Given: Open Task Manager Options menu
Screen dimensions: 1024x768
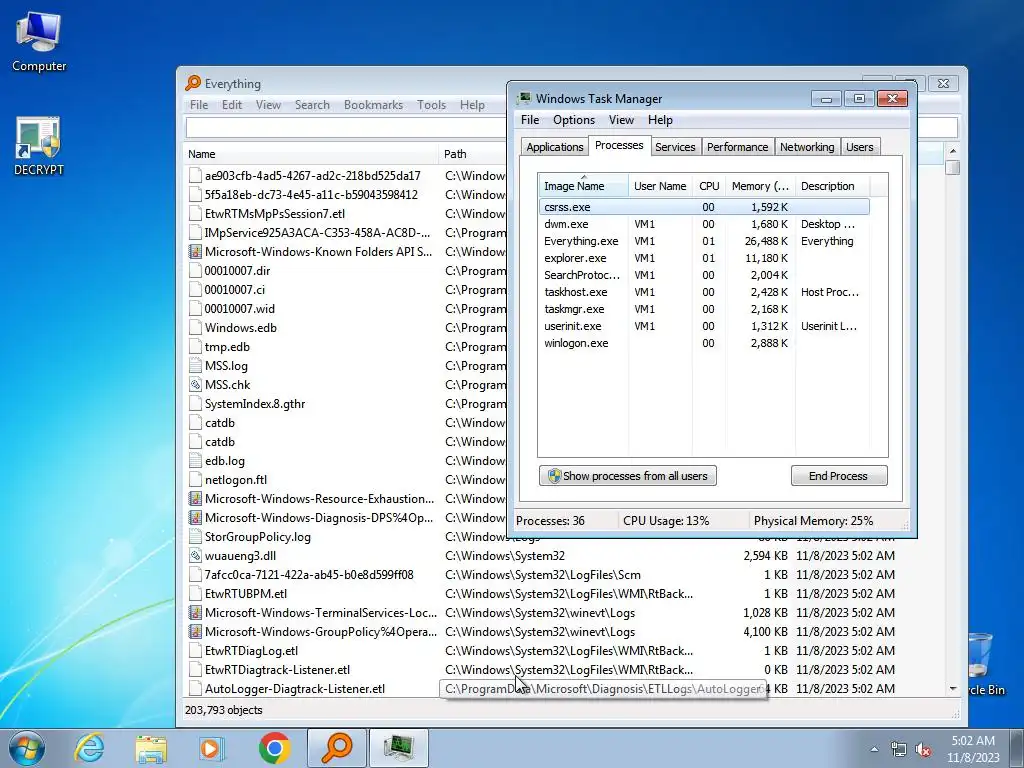Looking at the screenshot, I should pyautogui.click(x=573, y=120).
